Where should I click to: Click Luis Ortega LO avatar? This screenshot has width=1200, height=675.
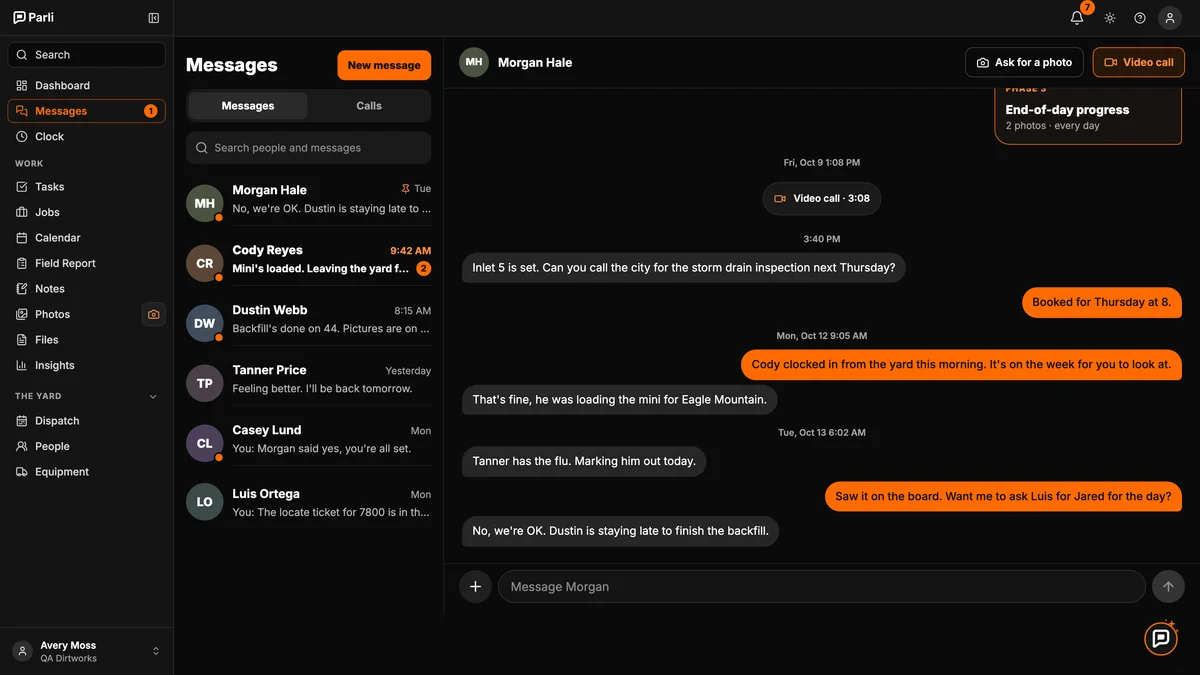coord(204,502)
